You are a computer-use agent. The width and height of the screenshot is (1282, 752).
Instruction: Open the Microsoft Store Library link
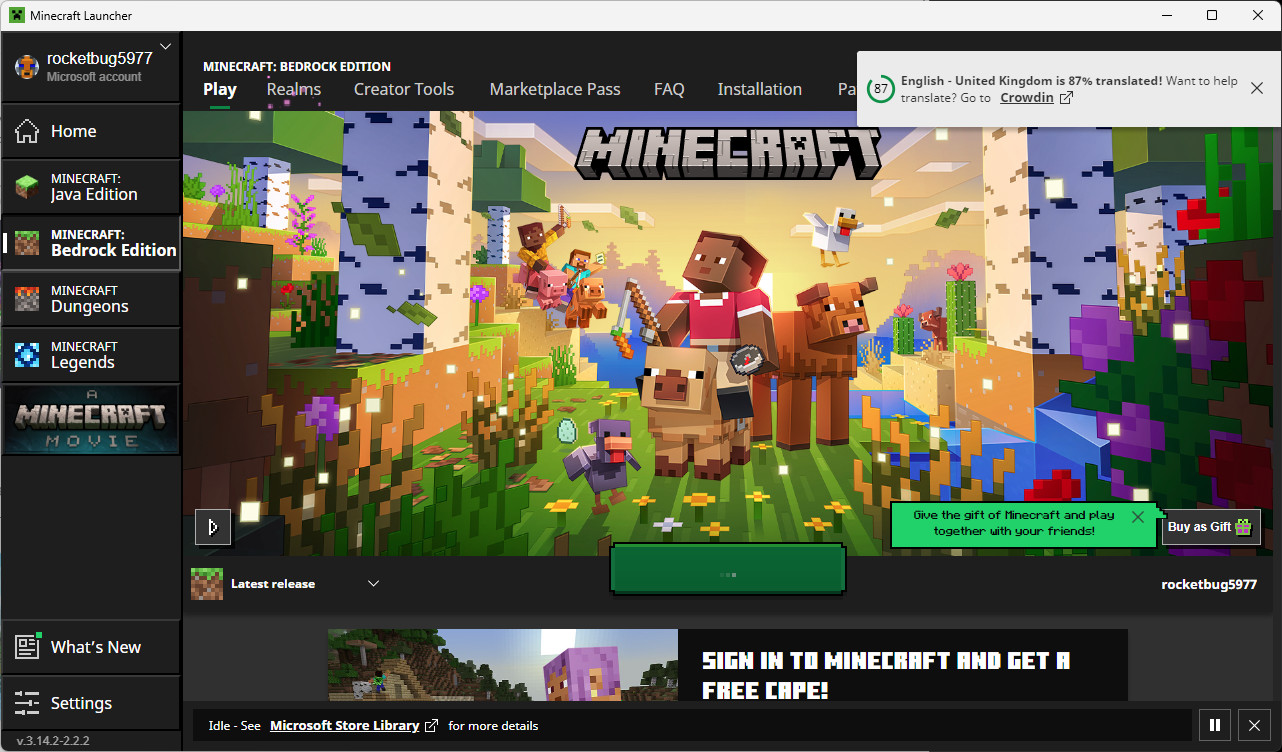point(354,726)
